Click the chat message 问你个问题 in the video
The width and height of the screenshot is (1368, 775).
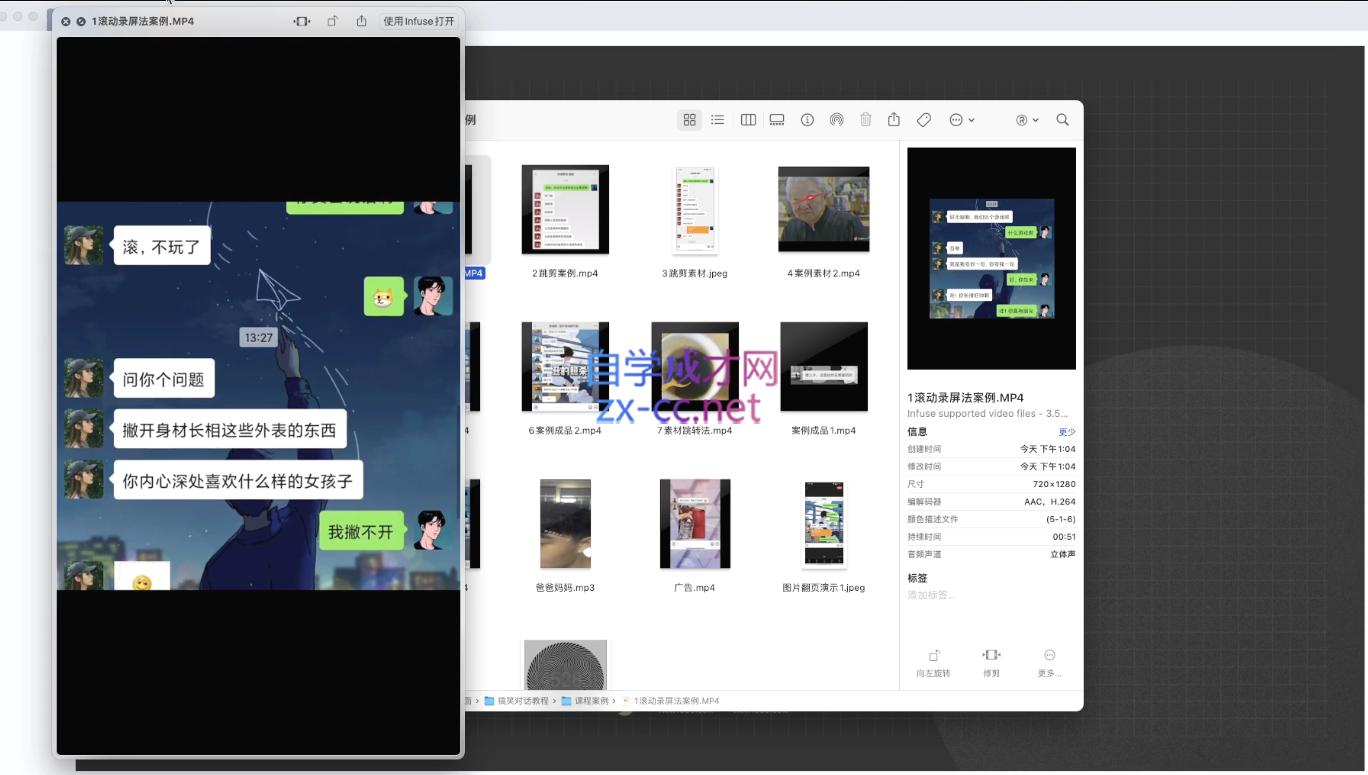pos(164,379)
